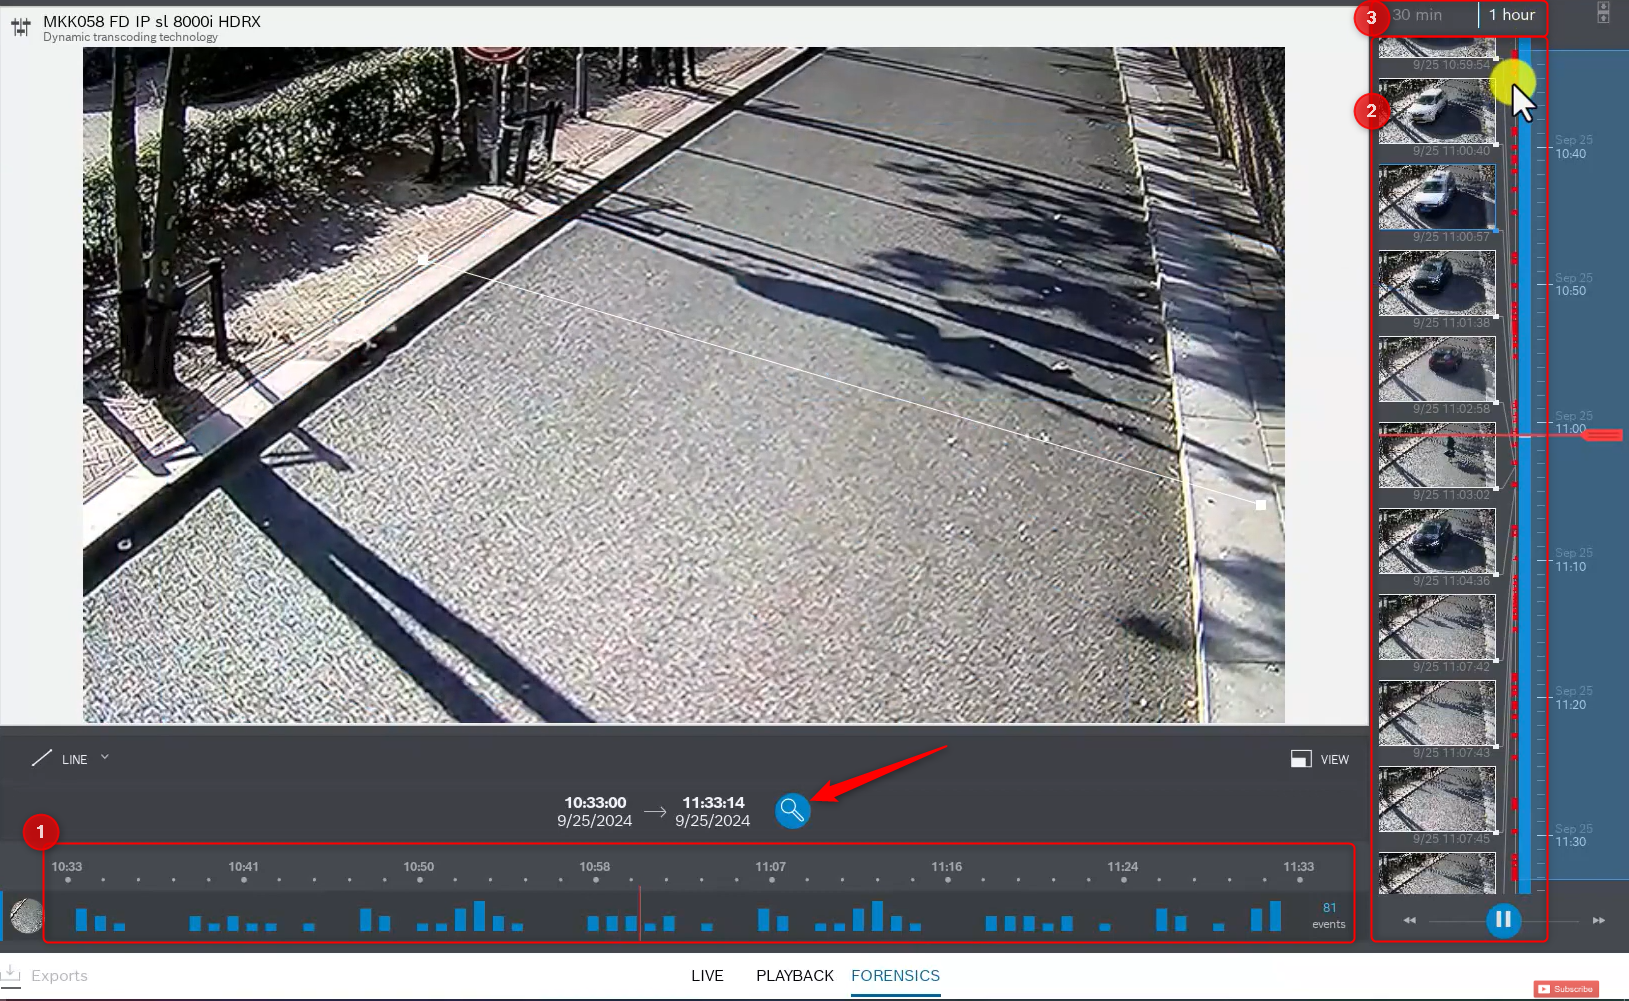1629x1001 pixels.
Task: Click the camera title "MKK058 FD IP sl 8000i HDRX"
Action: click(x=152, y=21)
